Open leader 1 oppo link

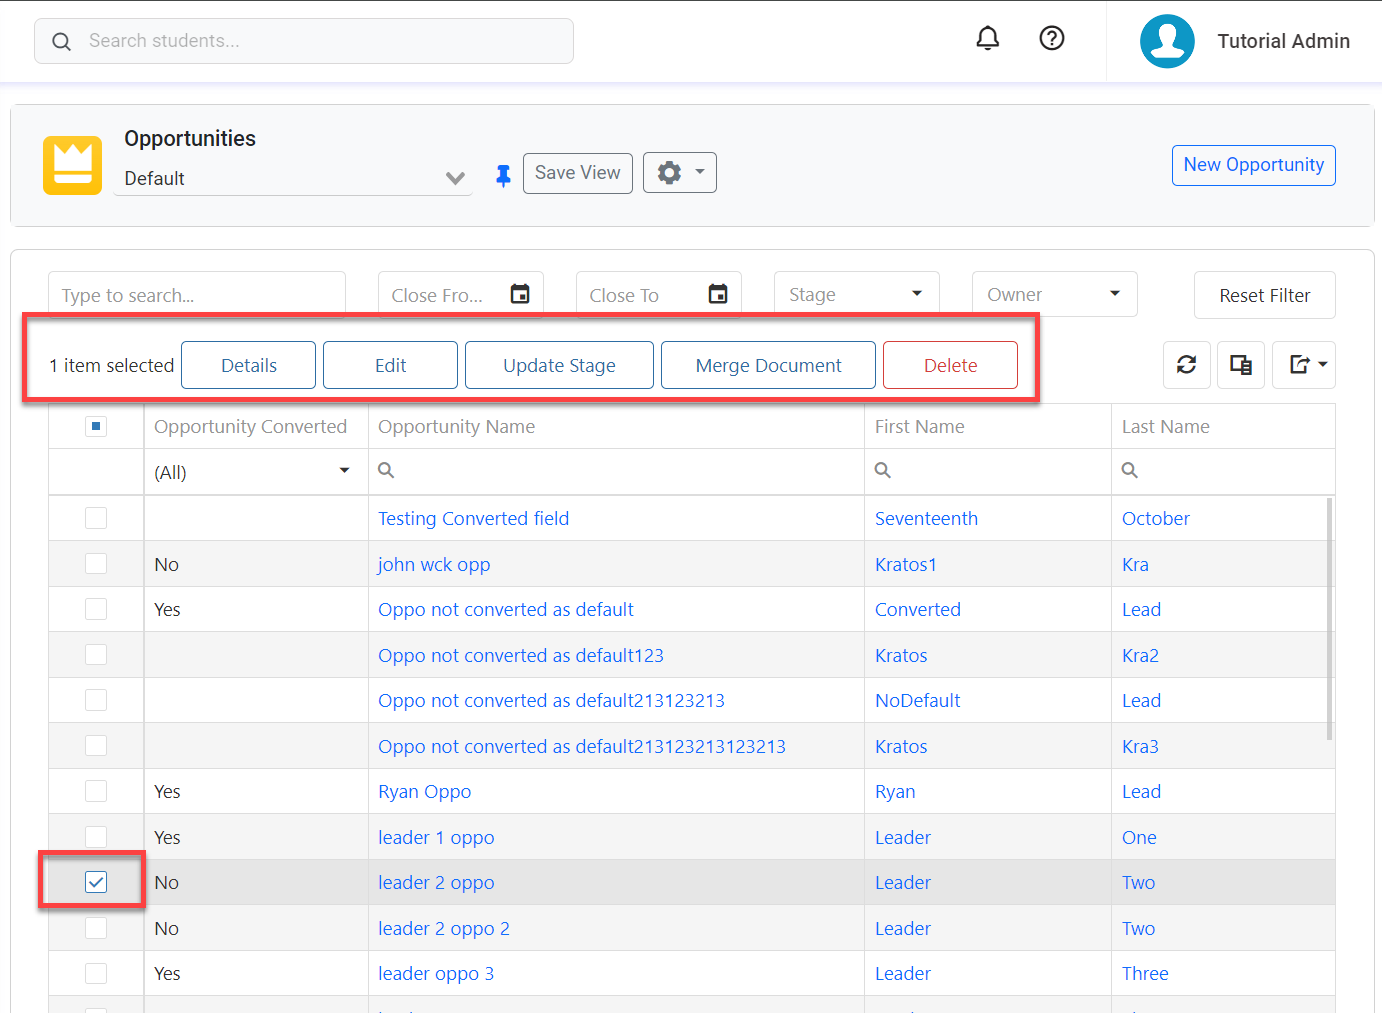click(x=436, y=837)
